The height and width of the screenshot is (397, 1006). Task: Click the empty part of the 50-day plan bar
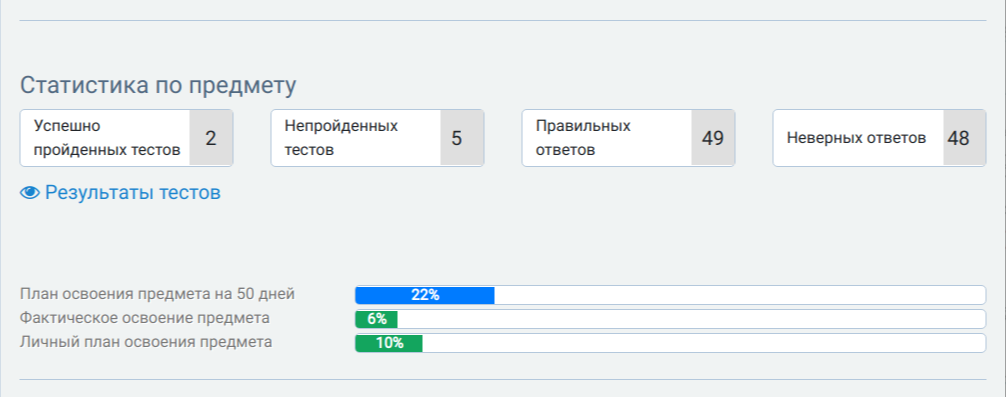click(740, 295)
